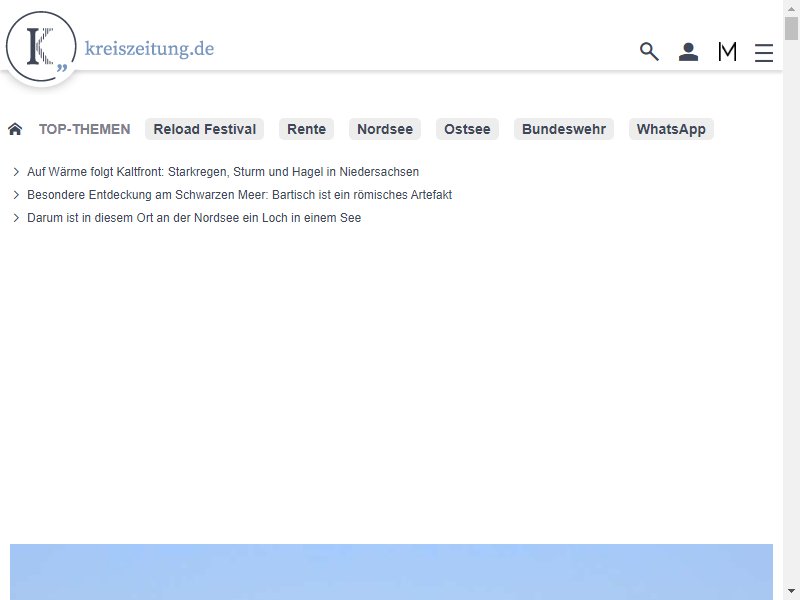Click the TOP-THEMEN label

pos(85,129)
